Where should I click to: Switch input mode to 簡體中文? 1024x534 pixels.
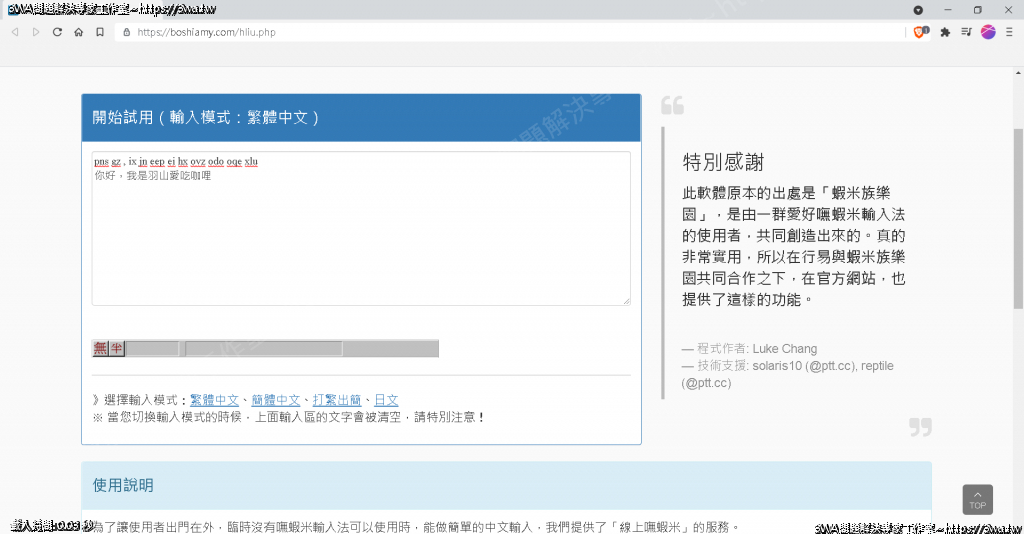275,400
